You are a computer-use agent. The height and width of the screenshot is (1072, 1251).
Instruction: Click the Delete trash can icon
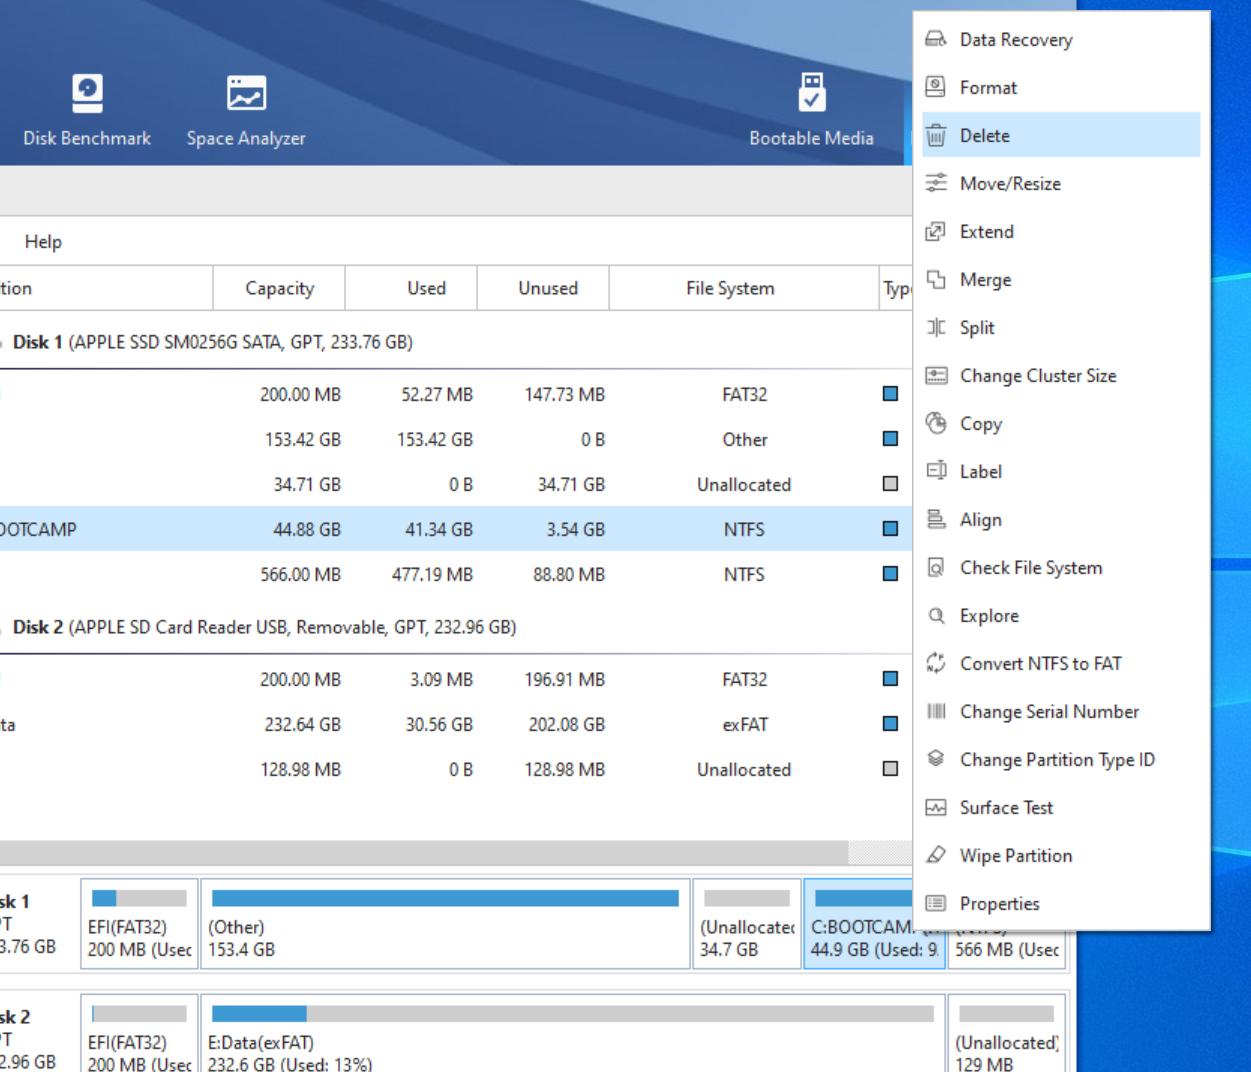tap(936, 135)
